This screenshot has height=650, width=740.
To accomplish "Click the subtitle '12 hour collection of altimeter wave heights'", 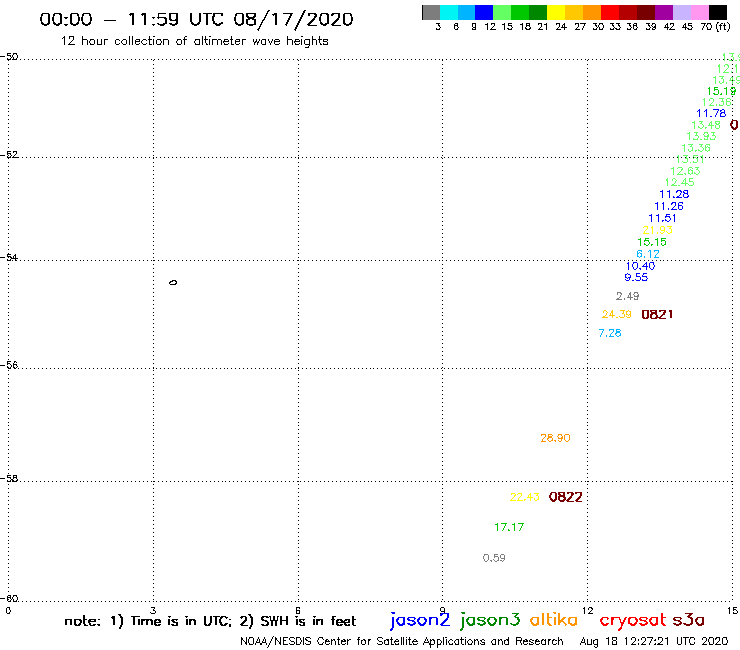I will tap(194, 41).
